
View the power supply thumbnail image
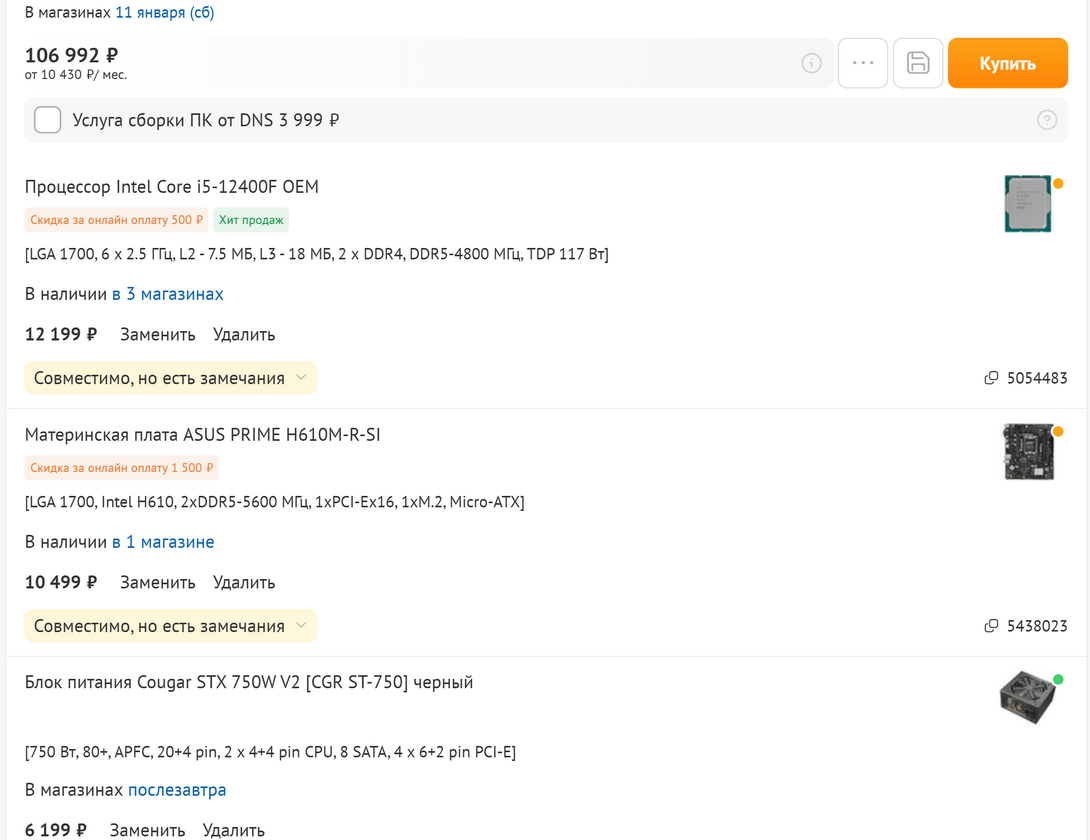click(1027, 698)
